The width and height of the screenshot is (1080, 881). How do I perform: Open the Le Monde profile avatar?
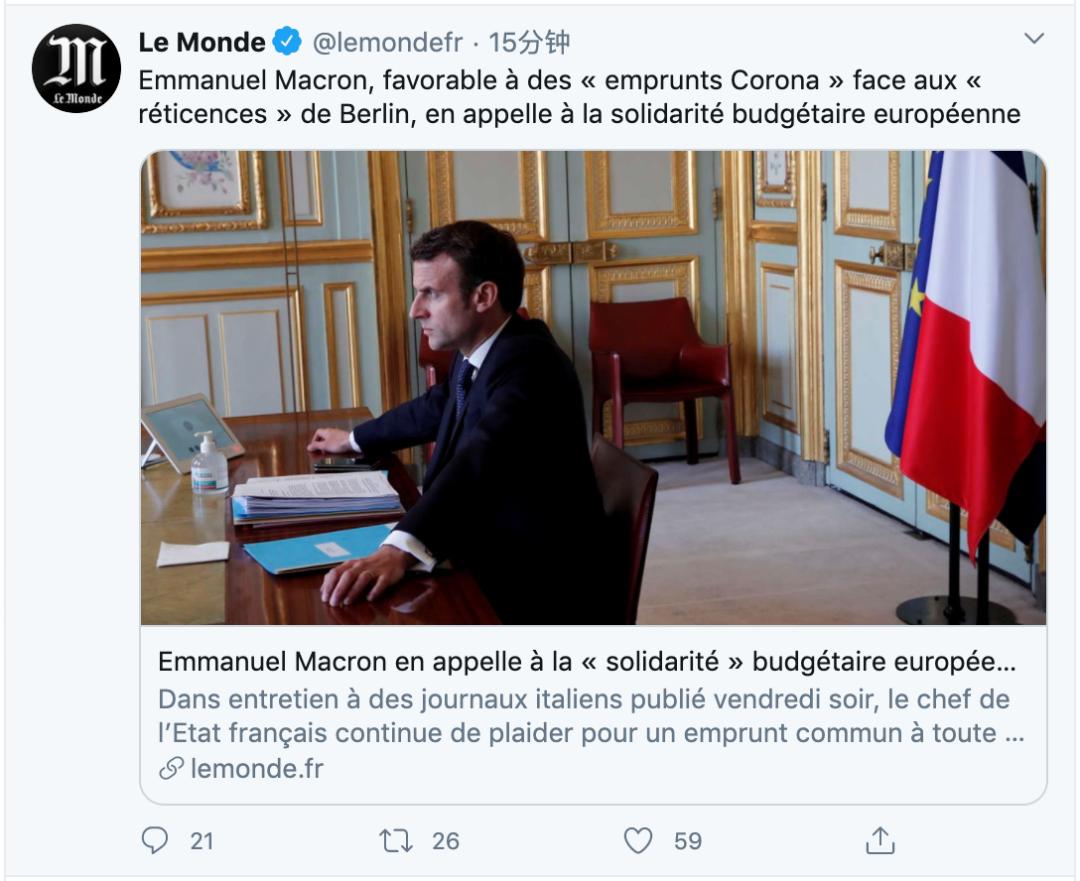(x=76, y=68)
